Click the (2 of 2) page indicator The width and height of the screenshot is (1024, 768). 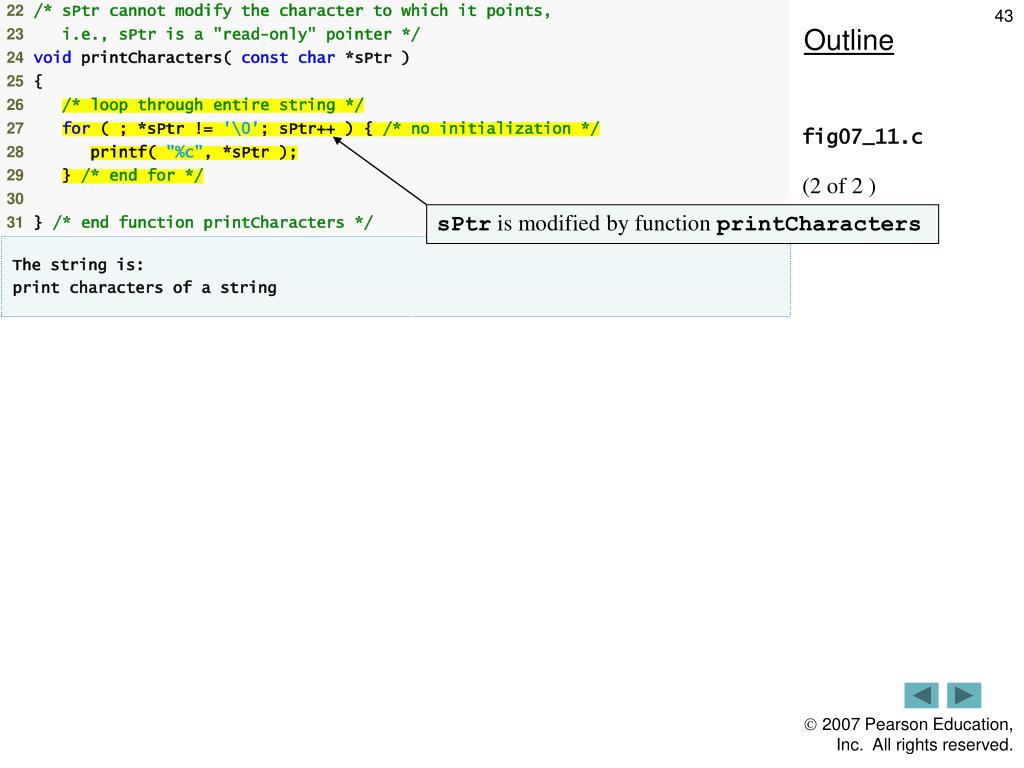pos(839,187)
